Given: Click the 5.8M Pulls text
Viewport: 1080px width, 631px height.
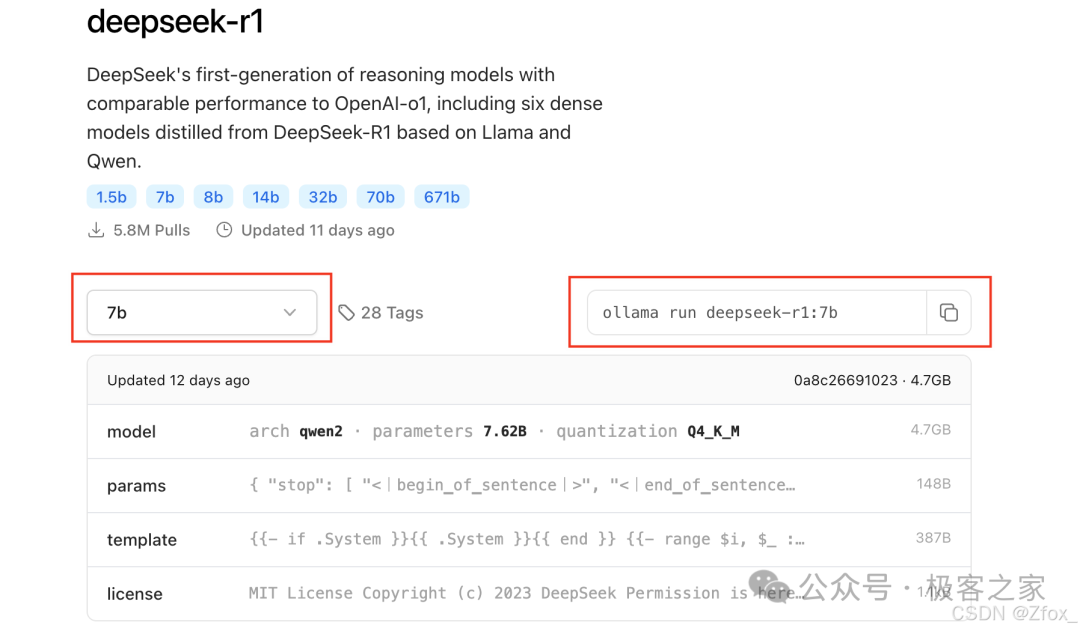Looking at the screenshot, I should coord(152,230).
